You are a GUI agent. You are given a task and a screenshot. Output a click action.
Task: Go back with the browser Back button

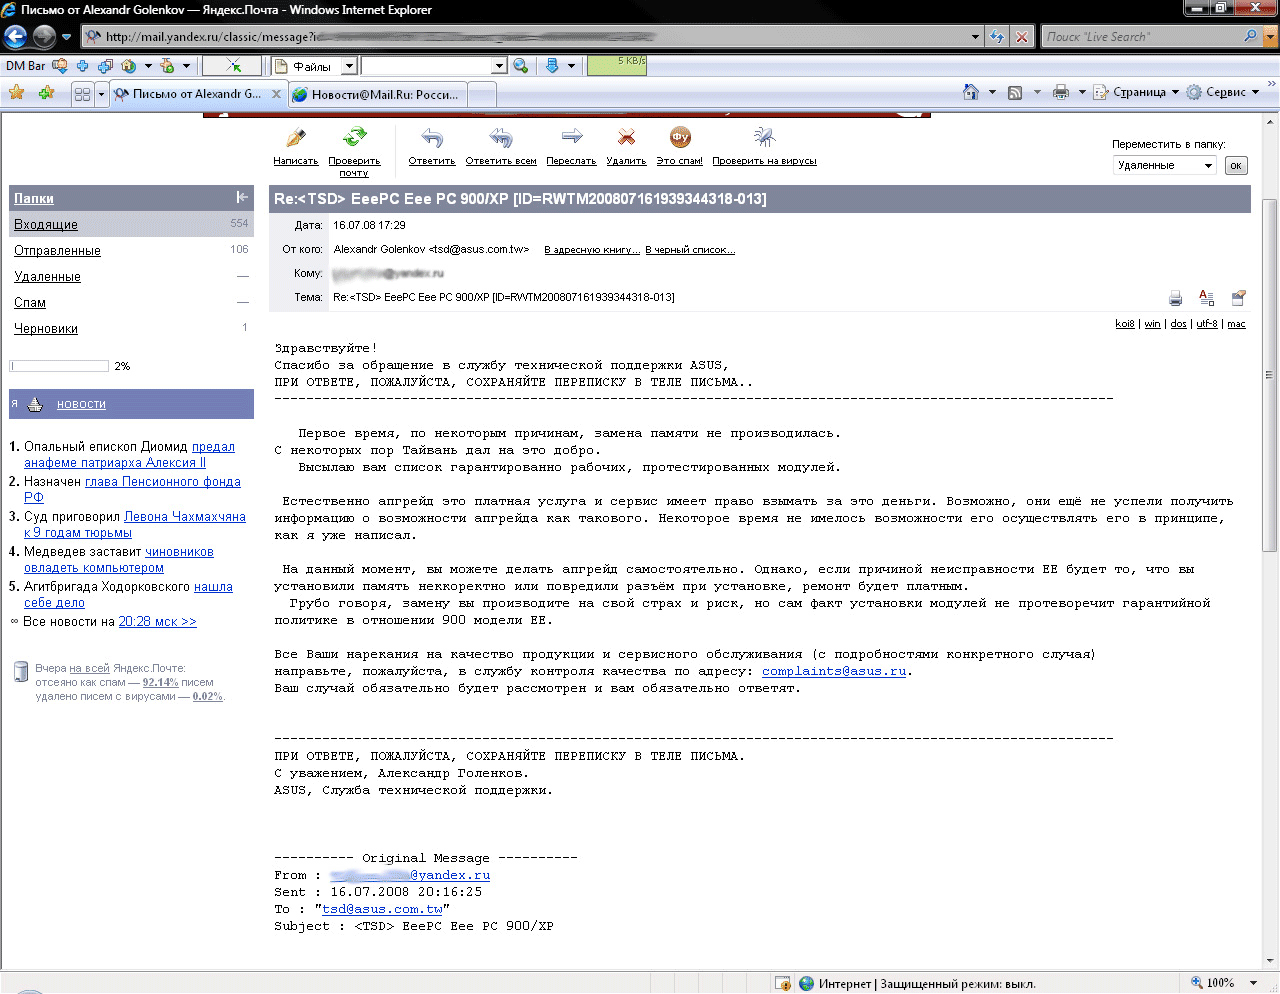pos(15,37)
